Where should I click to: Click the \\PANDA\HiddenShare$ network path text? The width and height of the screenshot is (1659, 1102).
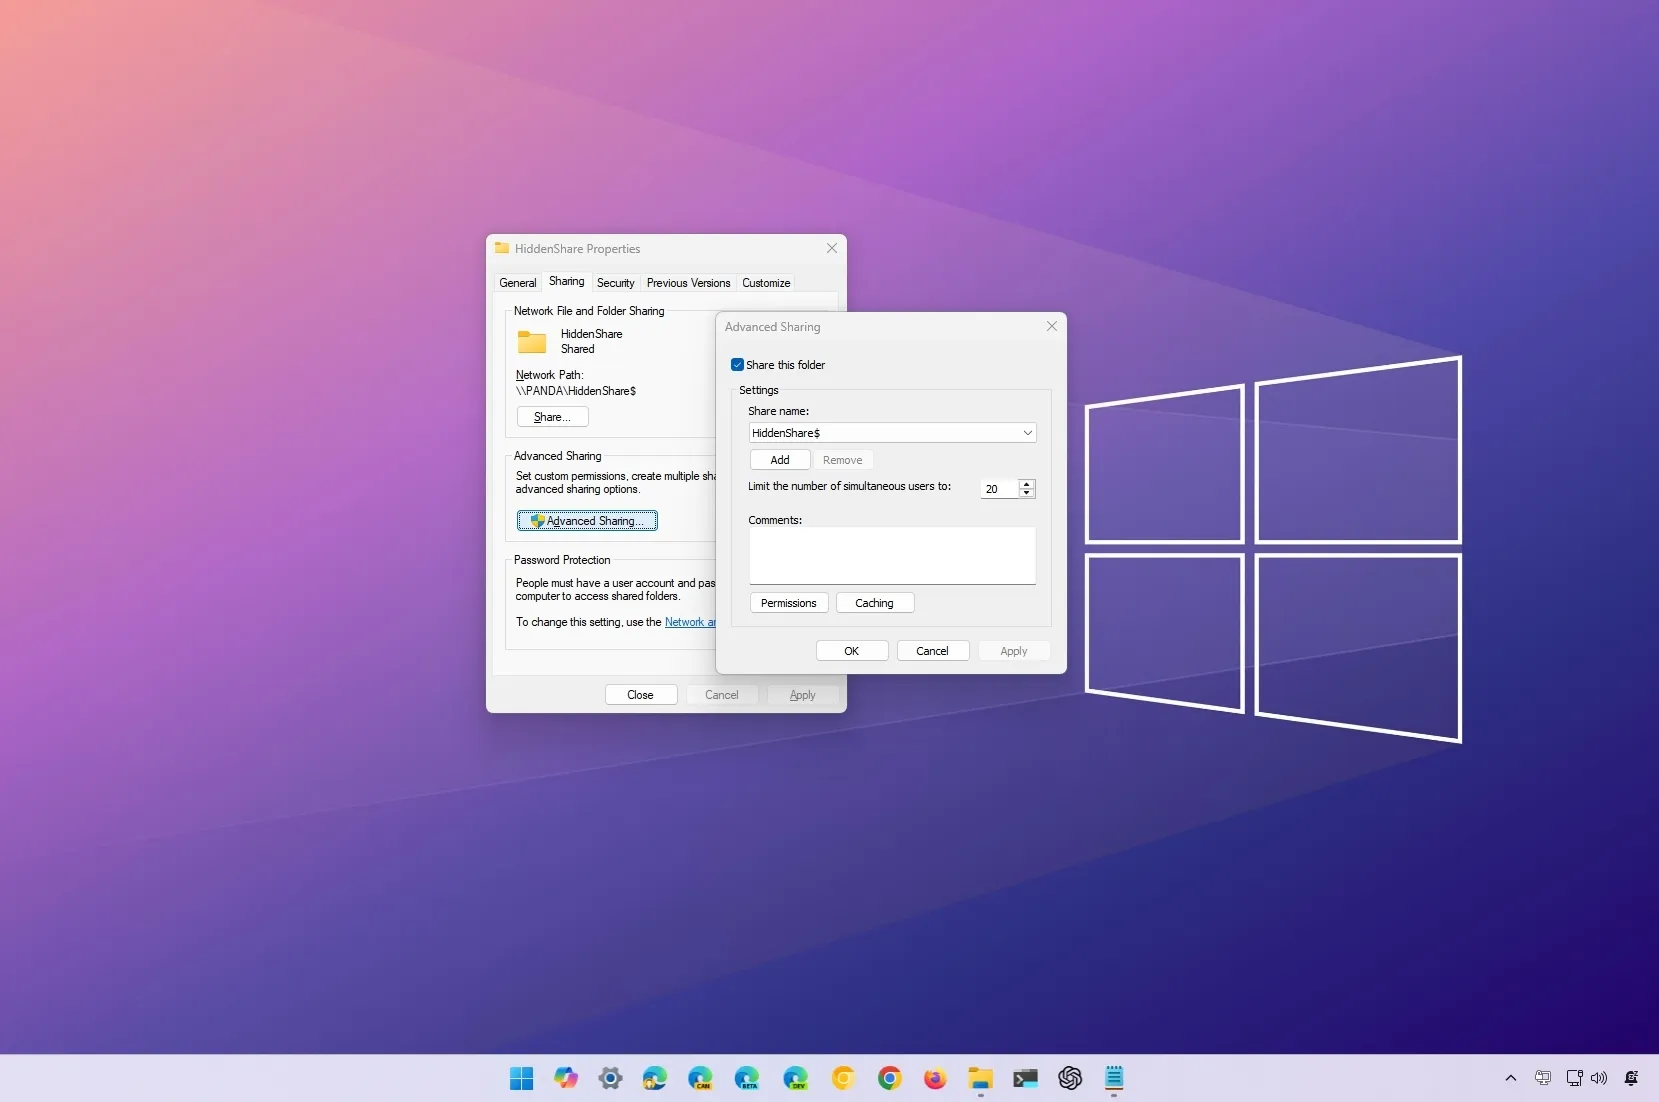[x=576, y=391]
